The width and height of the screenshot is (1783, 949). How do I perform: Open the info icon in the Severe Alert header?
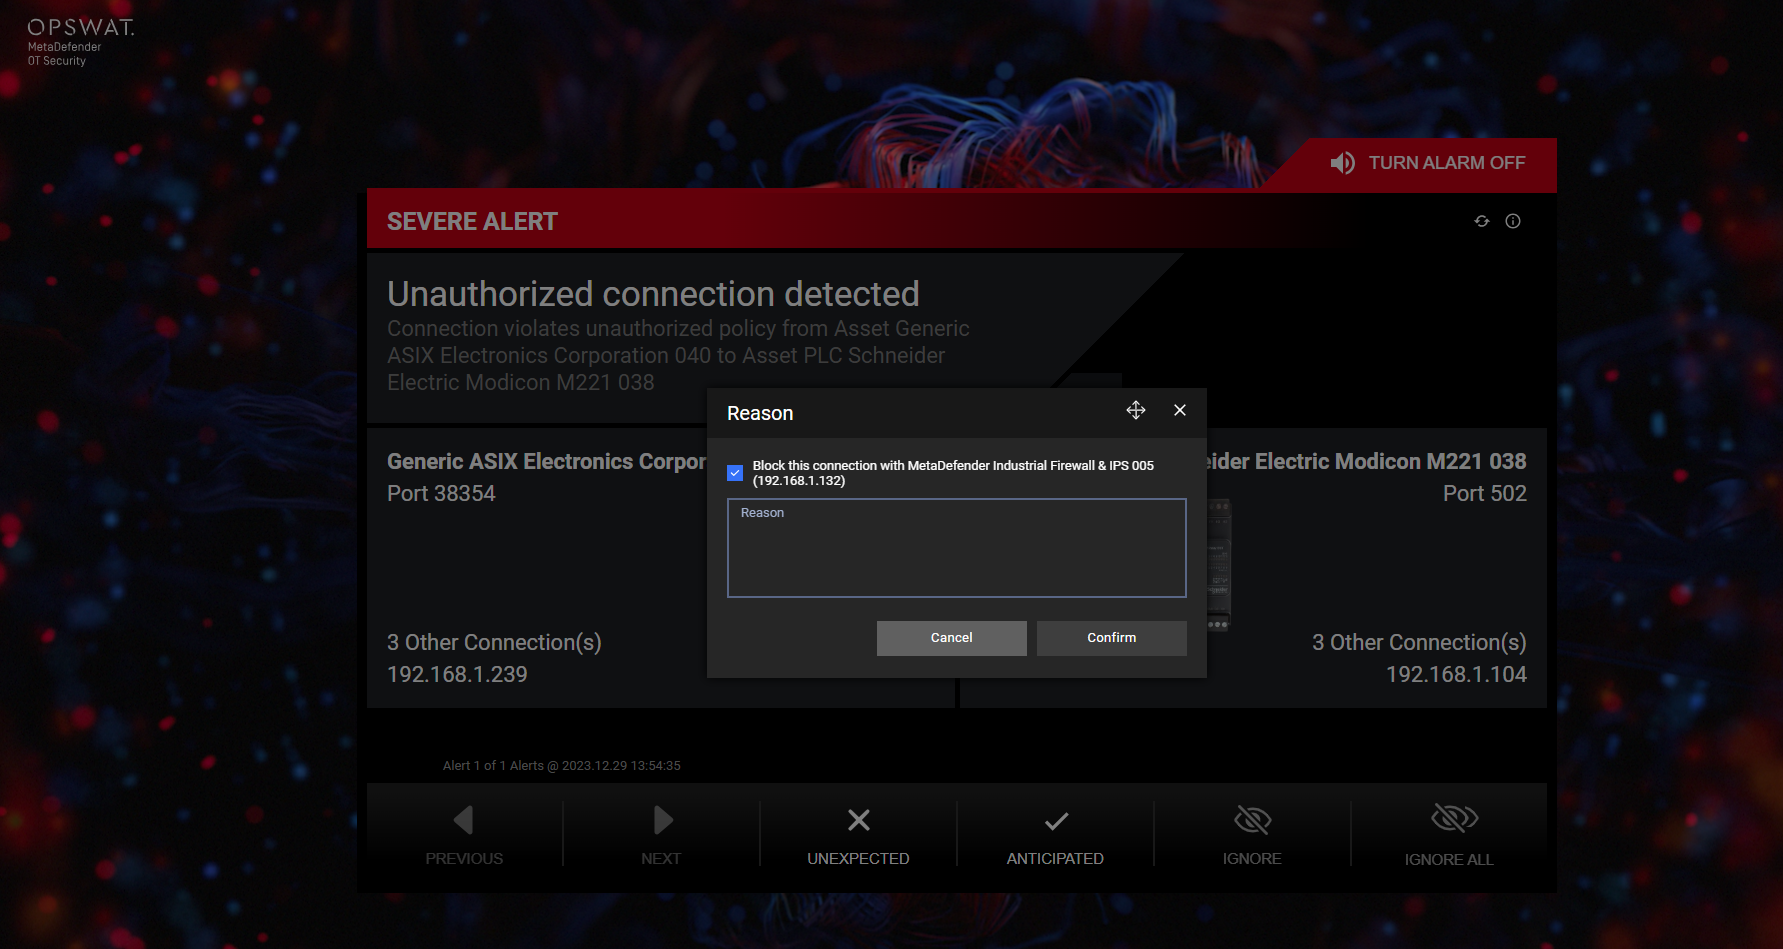tap(1513, 221)
